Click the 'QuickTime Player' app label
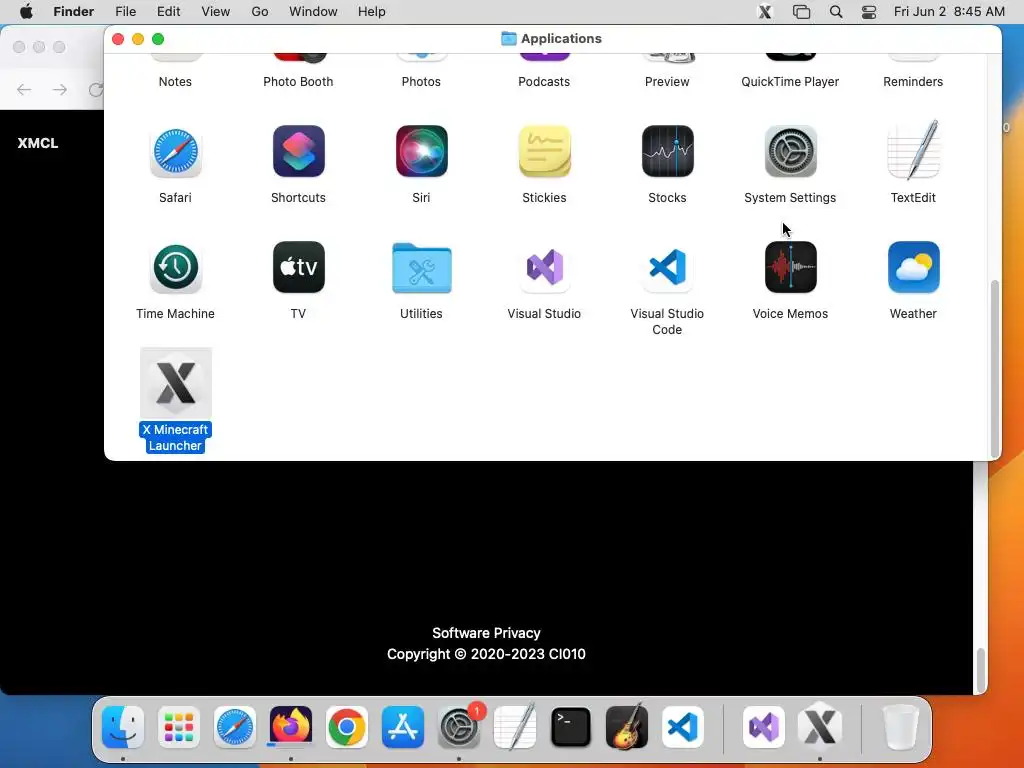Image resolution: width=1024 pixels, height=768 pixels. click(790, 82)
